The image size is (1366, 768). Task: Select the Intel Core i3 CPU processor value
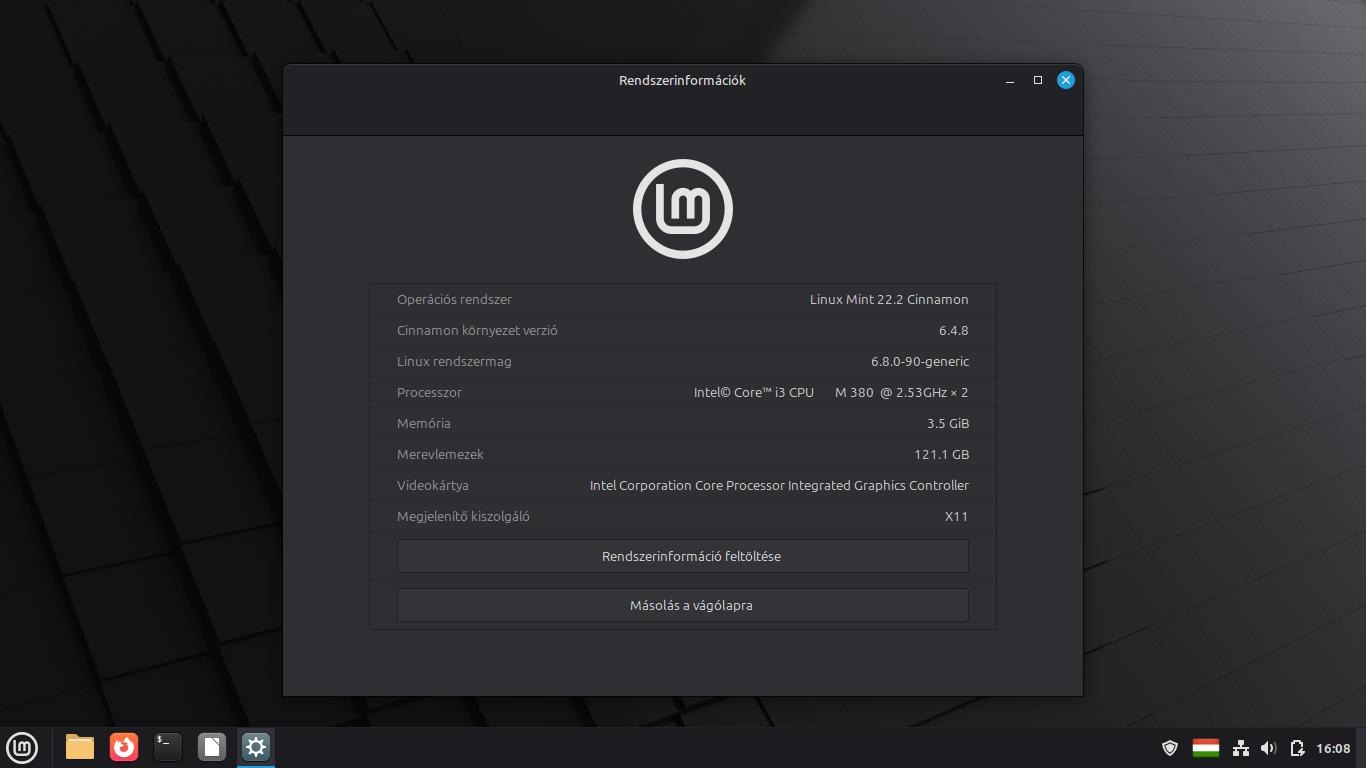(831, 392)
